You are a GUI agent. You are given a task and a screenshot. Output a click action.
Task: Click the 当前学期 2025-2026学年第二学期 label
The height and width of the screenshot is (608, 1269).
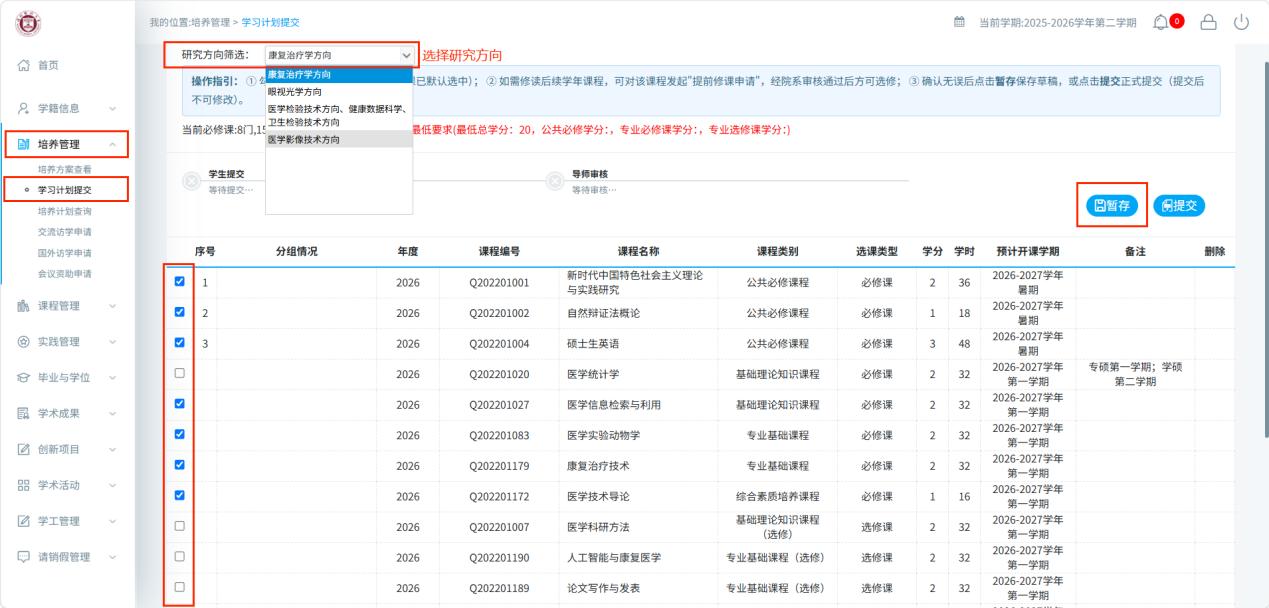(x=1057, y=22)
